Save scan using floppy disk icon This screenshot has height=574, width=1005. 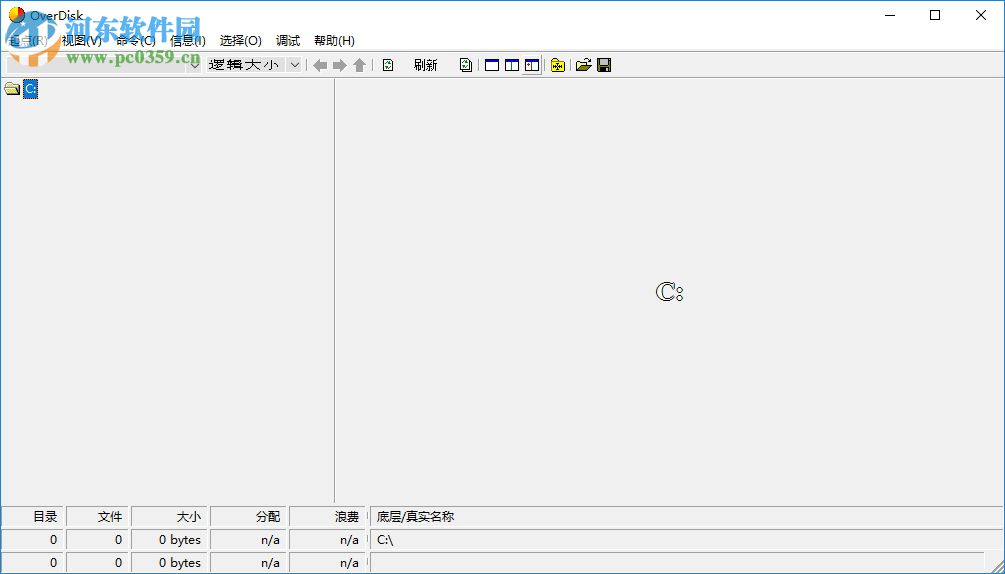click(x=604, y=65)
